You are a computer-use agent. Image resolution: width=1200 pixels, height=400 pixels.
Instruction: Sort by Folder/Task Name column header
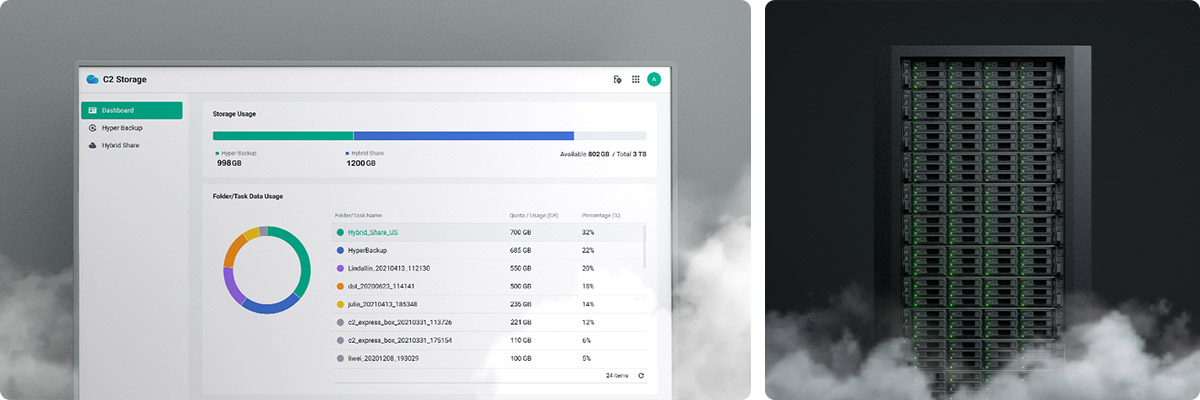(x=358, y=215)
